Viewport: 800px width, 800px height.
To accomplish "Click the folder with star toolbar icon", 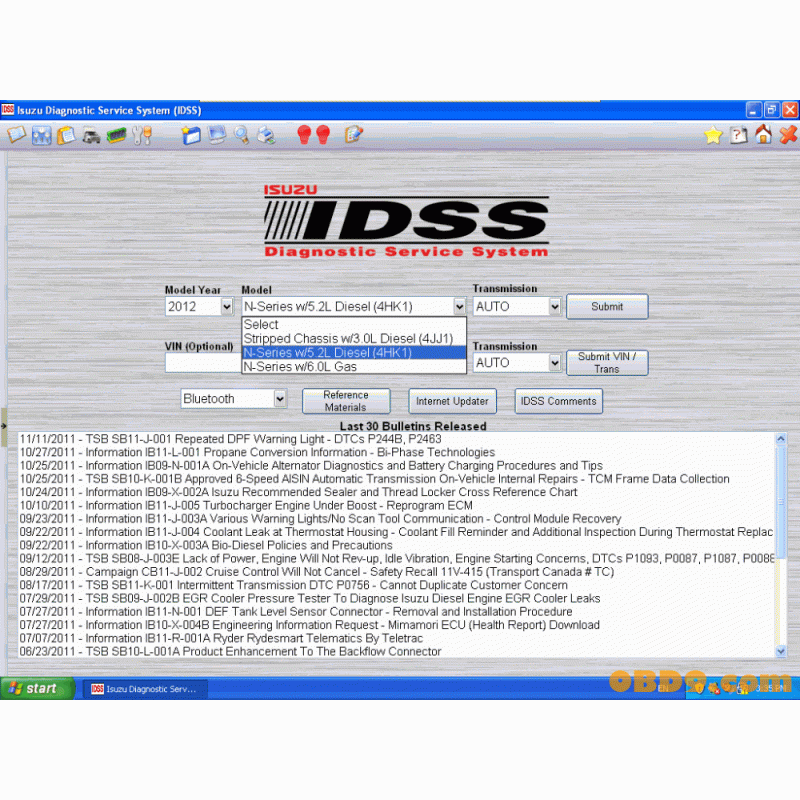I will [x=191, y=136].
